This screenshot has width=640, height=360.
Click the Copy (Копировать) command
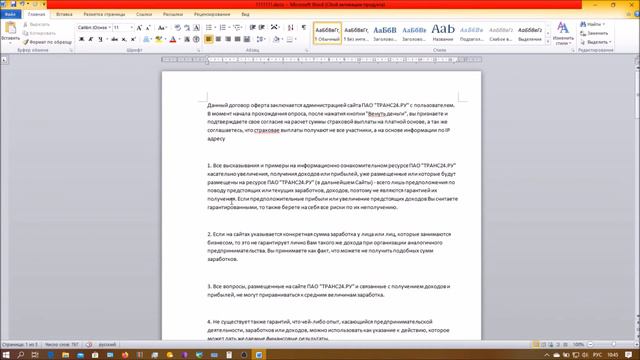pyautogui.click(x=39, y=33)
